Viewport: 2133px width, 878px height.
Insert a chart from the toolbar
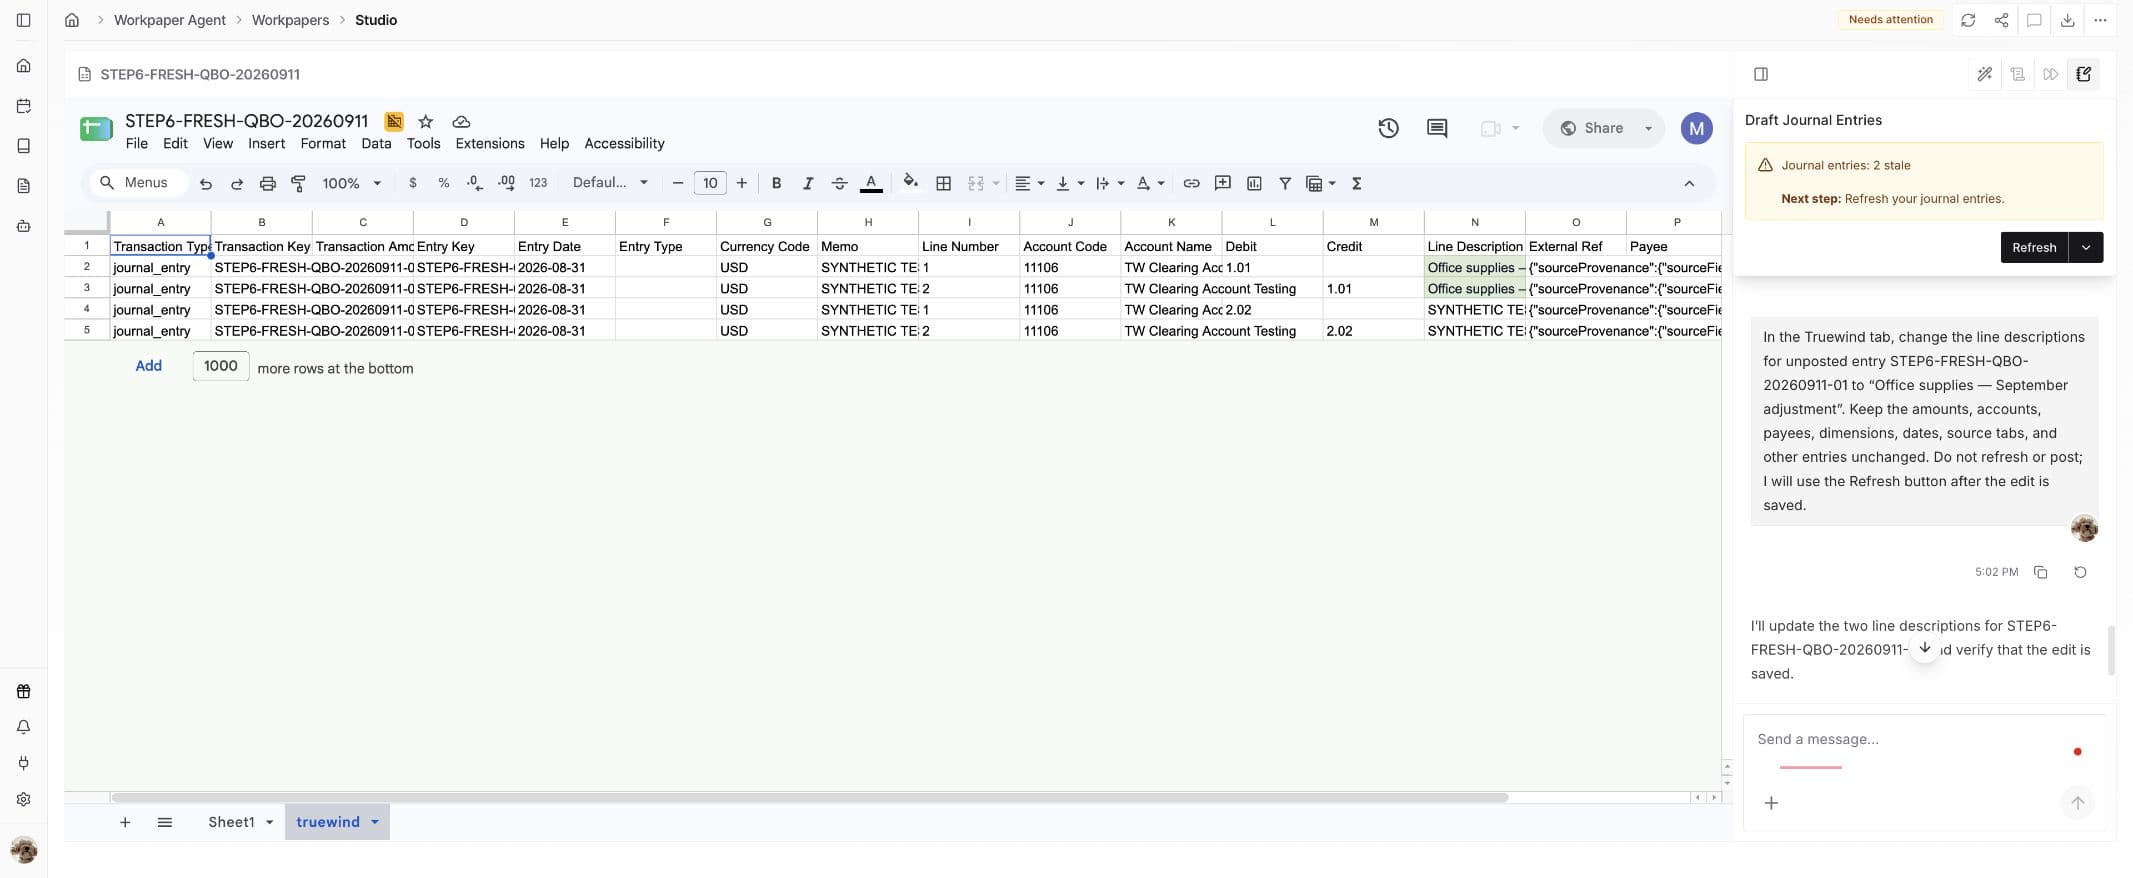pos(1254,183)
